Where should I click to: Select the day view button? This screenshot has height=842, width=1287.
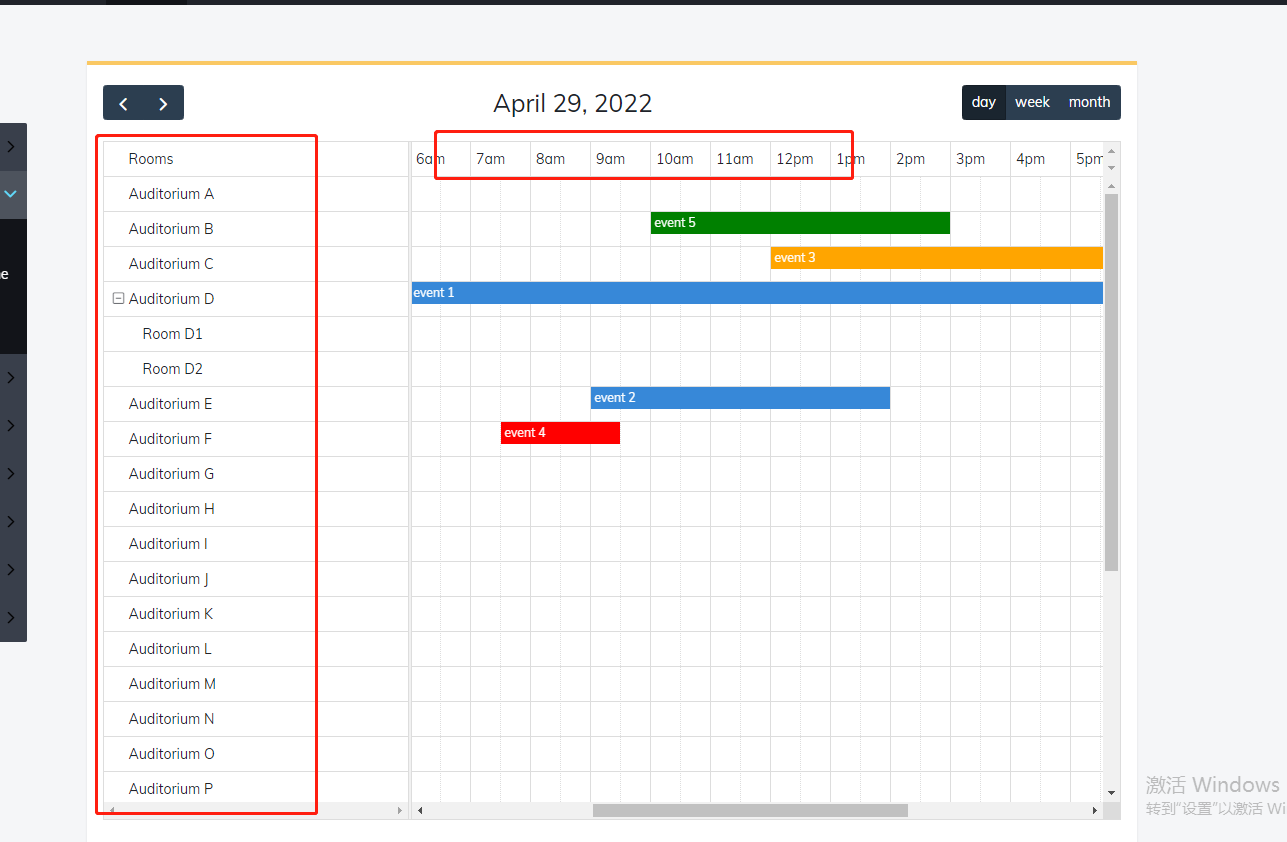click(x=983, y=101)
